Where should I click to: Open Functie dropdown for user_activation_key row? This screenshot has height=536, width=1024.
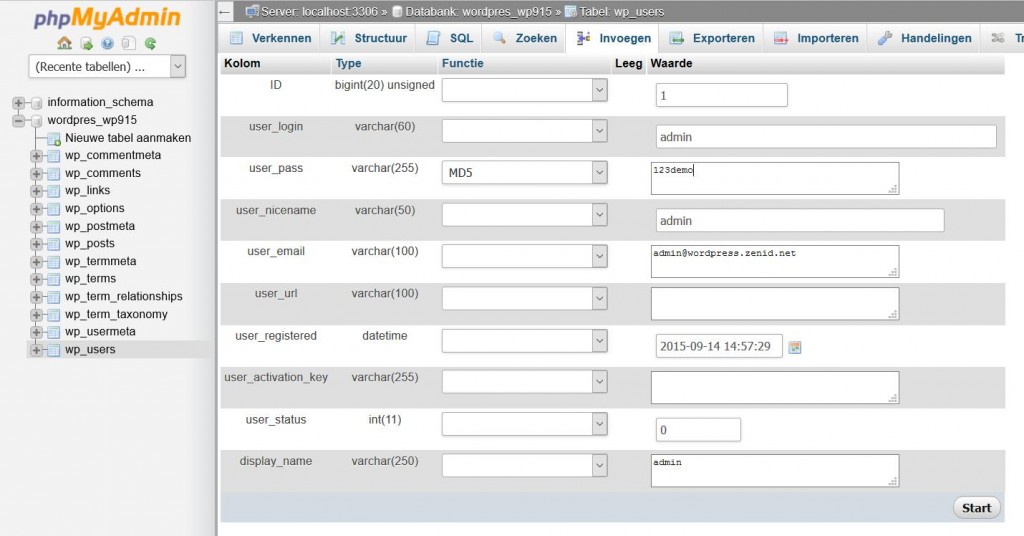[x=524, y=382]
